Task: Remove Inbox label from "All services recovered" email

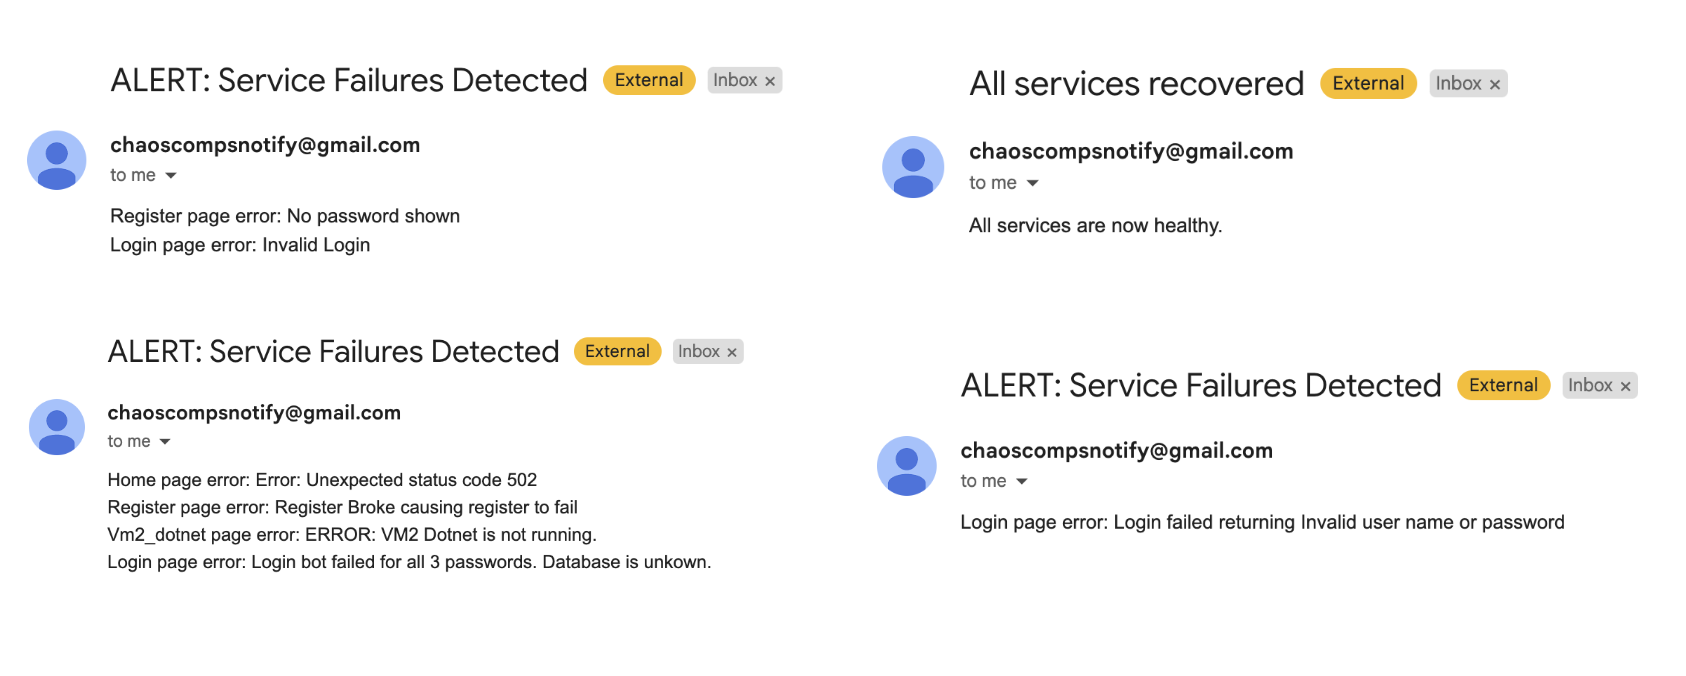Action: 1495,85
